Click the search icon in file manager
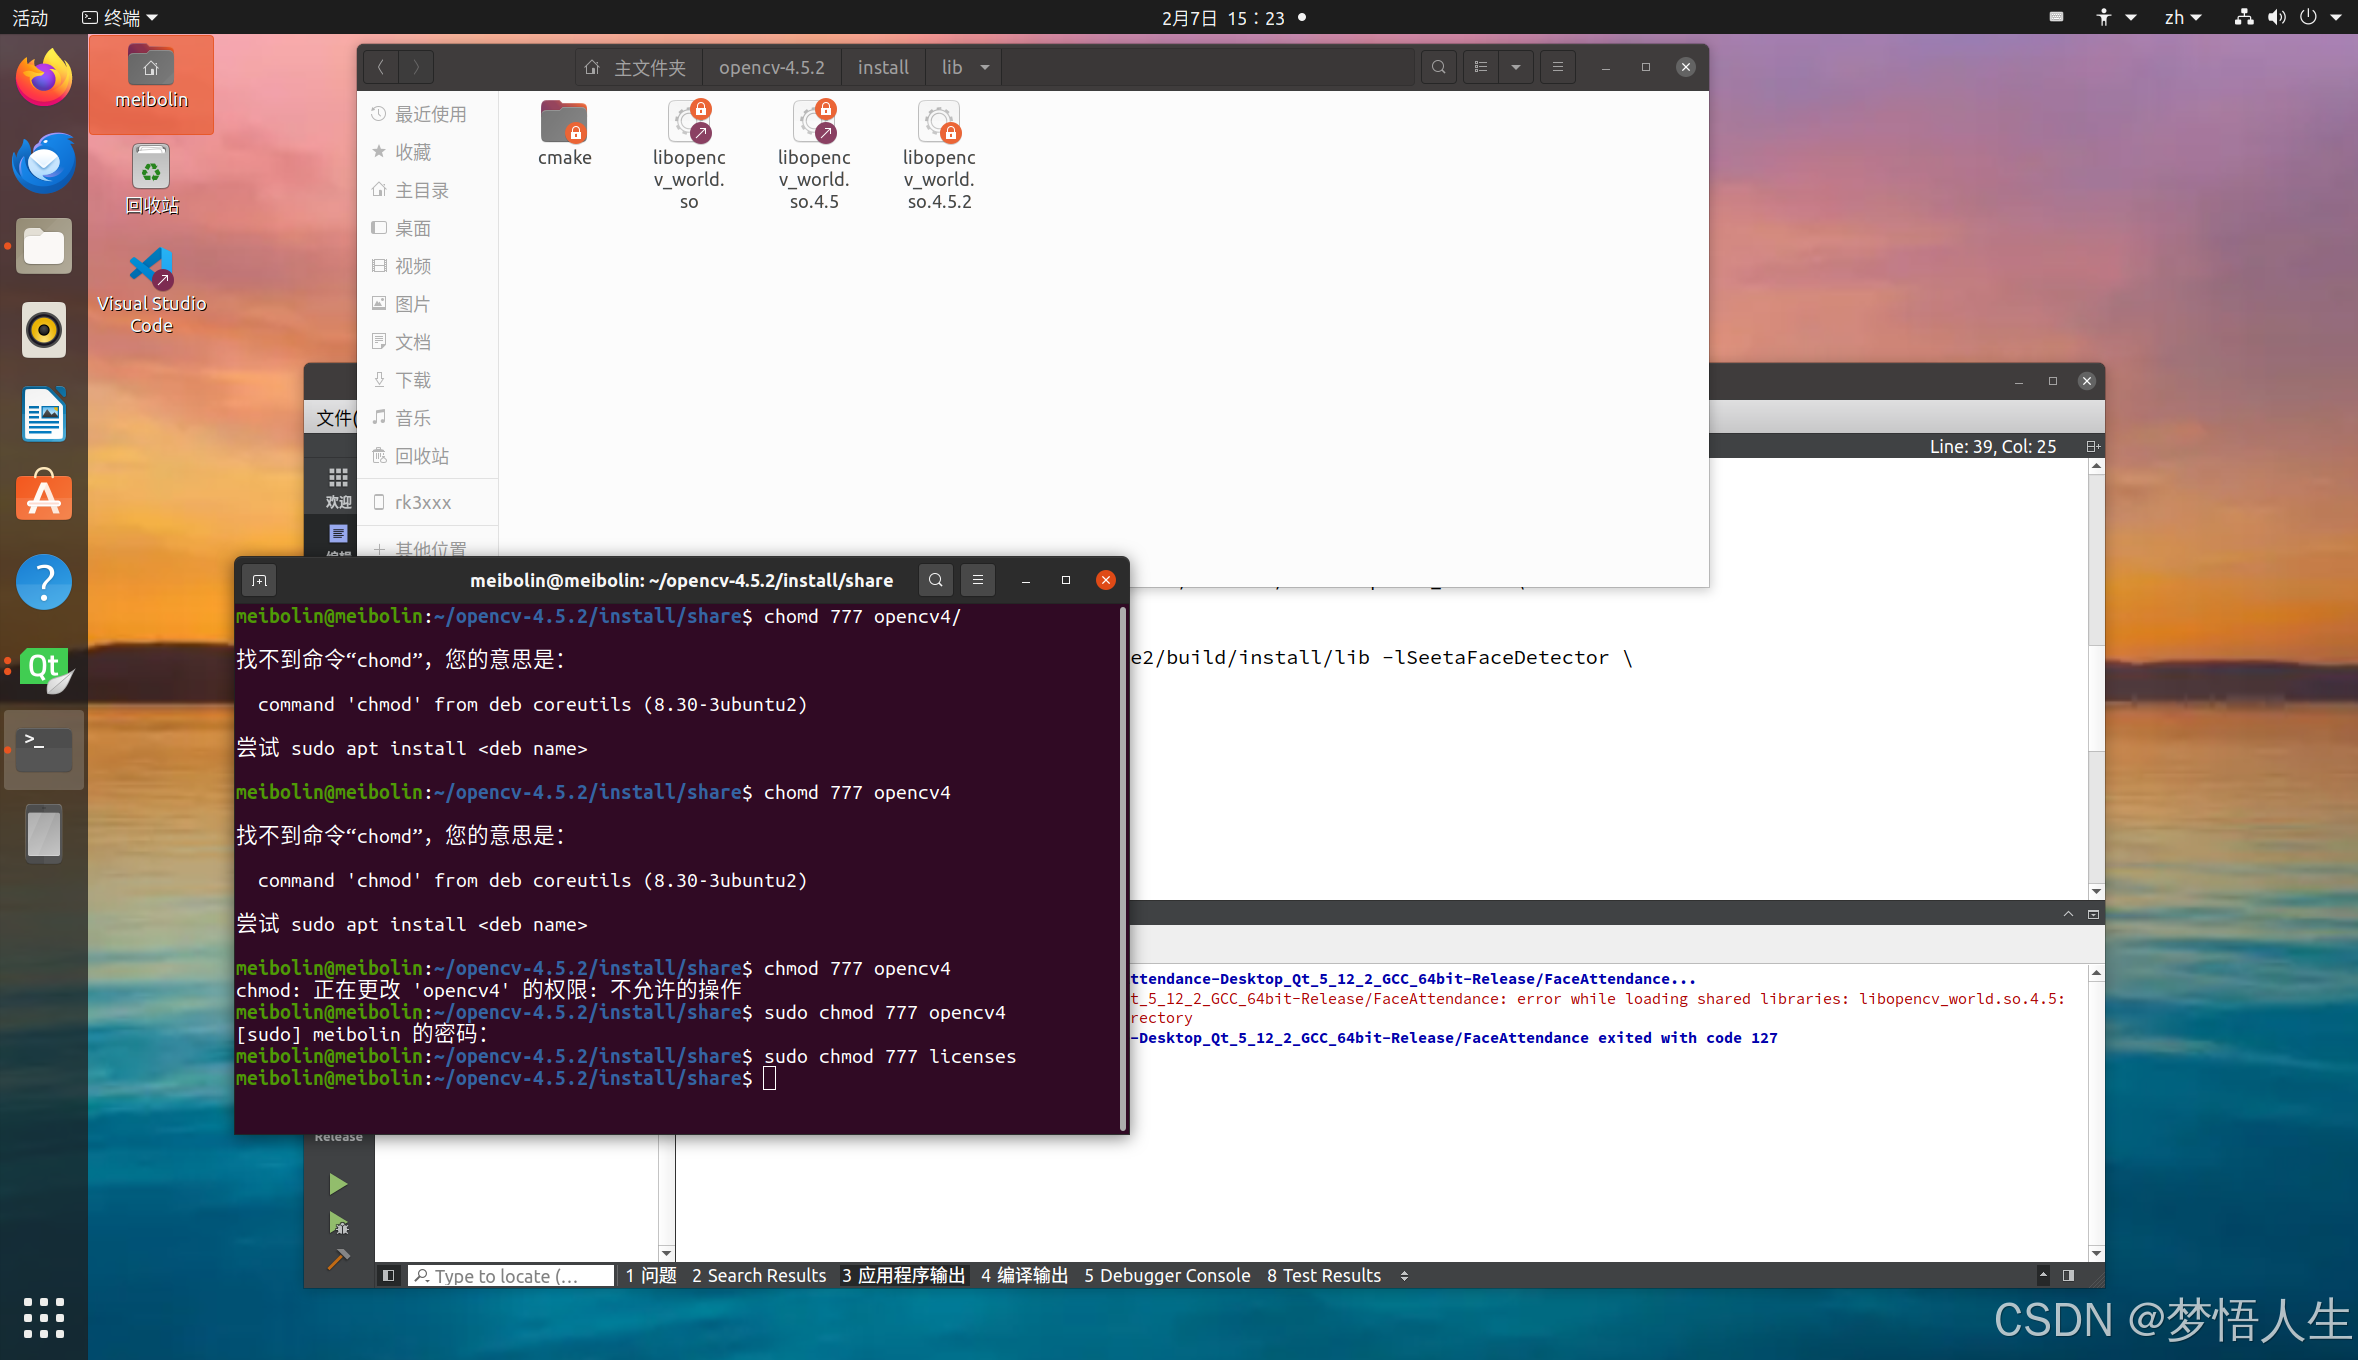 (x=1438, y=67)
